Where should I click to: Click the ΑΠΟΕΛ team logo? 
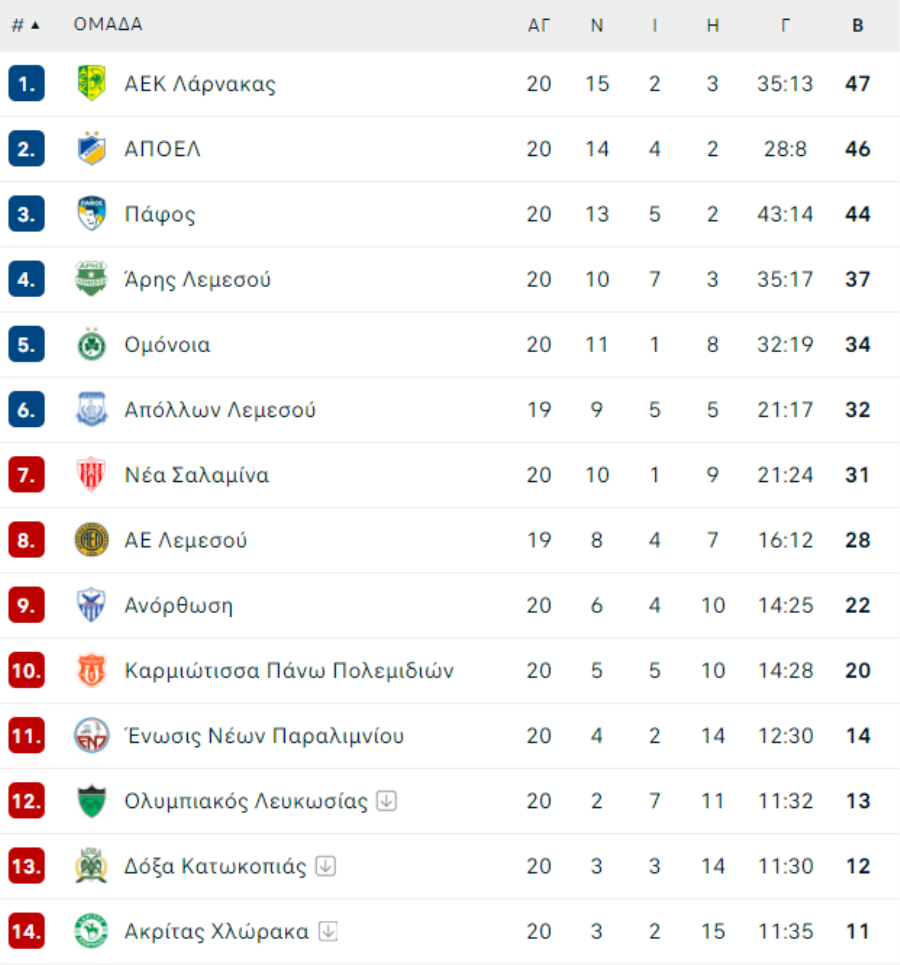[91, 148]
